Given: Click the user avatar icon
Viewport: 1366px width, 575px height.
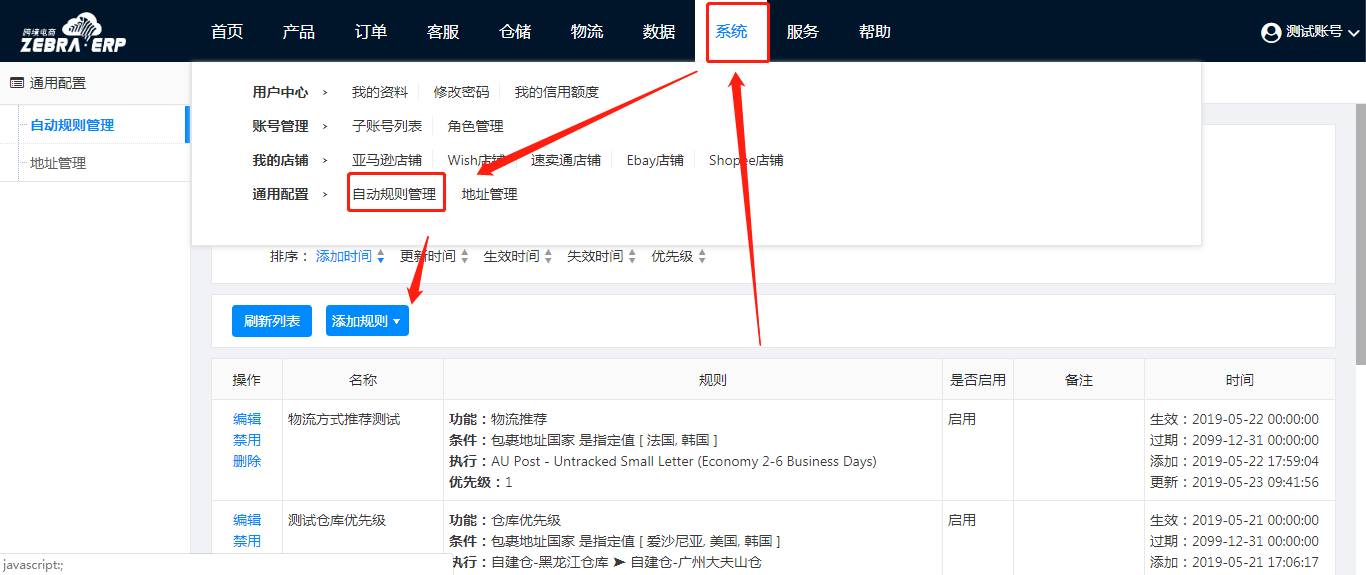Looking at the screenshot, I should (x=1271, y=32).
